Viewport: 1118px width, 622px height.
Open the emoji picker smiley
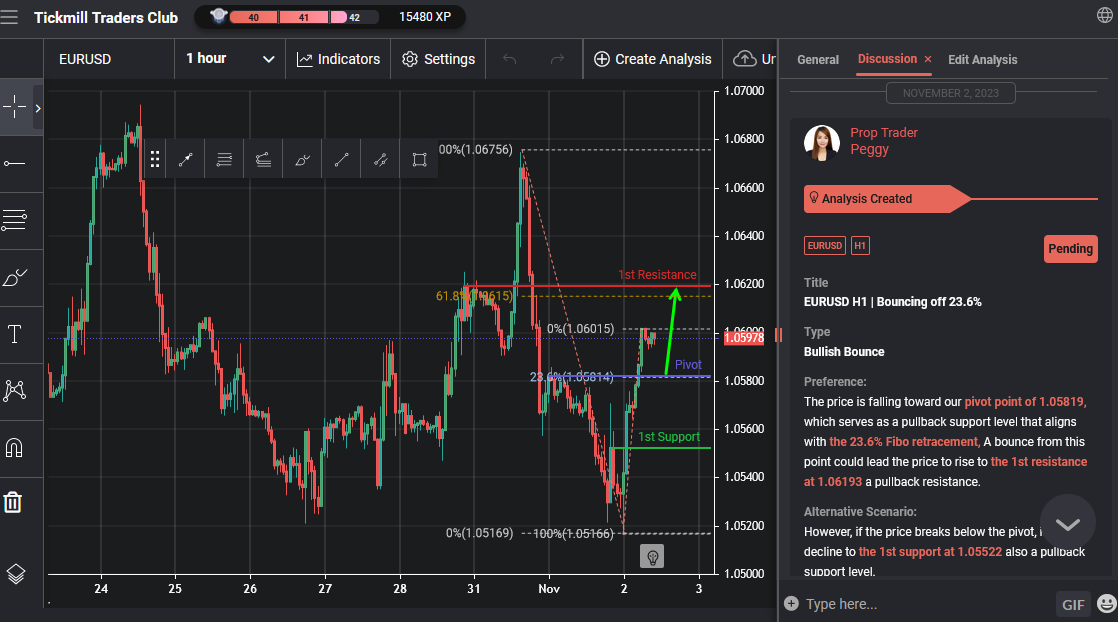[x=1107, y=604]
